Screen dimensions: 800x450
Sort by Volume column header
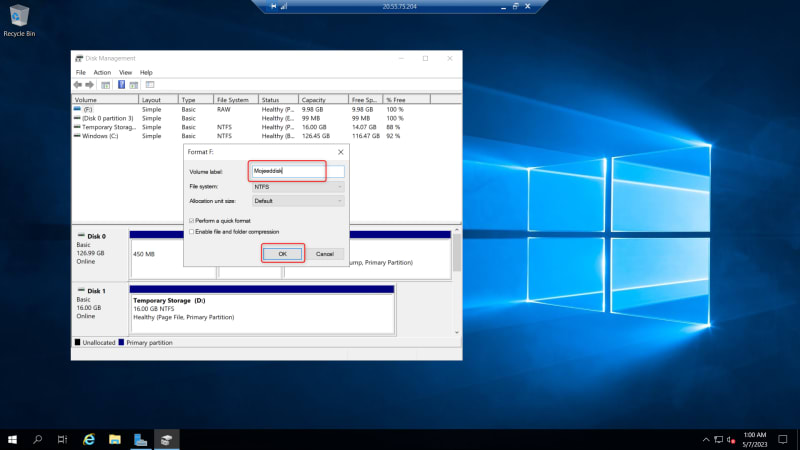click(x=105, y=99)
